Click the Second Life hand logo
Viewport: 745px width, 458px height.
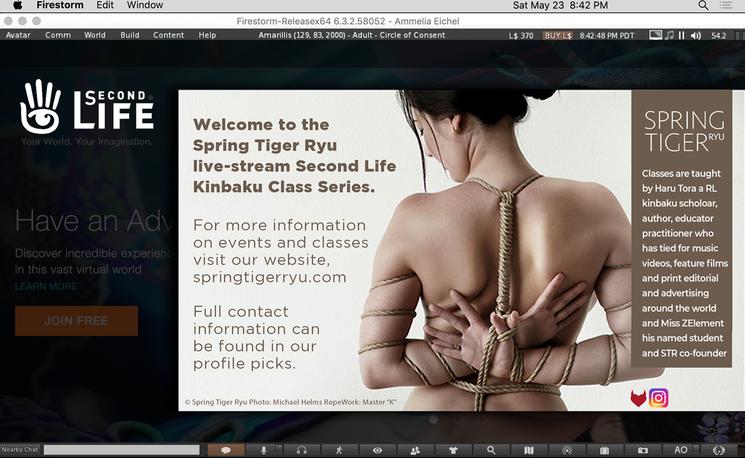(40, 106)
